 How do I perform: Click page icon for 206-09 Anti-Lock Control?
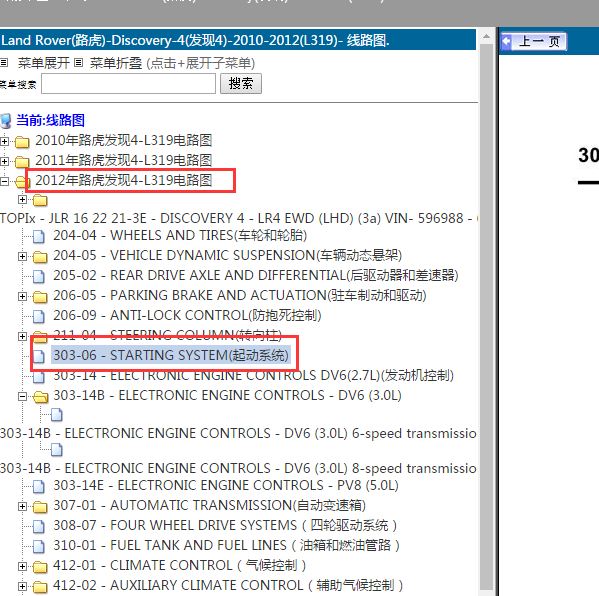(39, 316)
